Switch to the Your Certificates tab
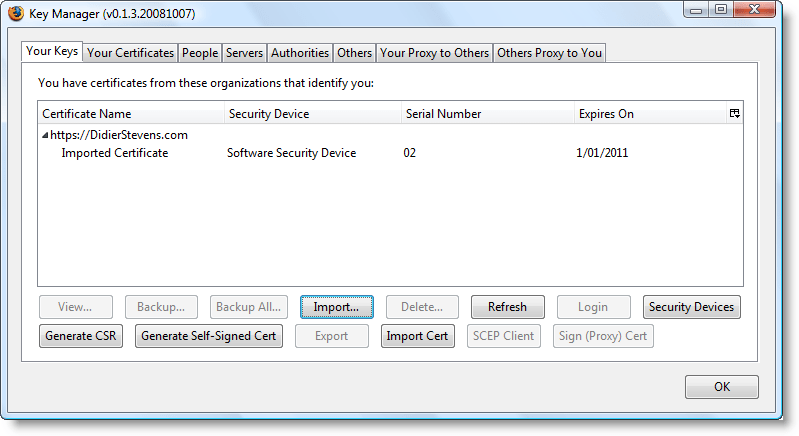The width and height of the screenshot is (799, 436). pyautogui.click(x=130, y=53)
